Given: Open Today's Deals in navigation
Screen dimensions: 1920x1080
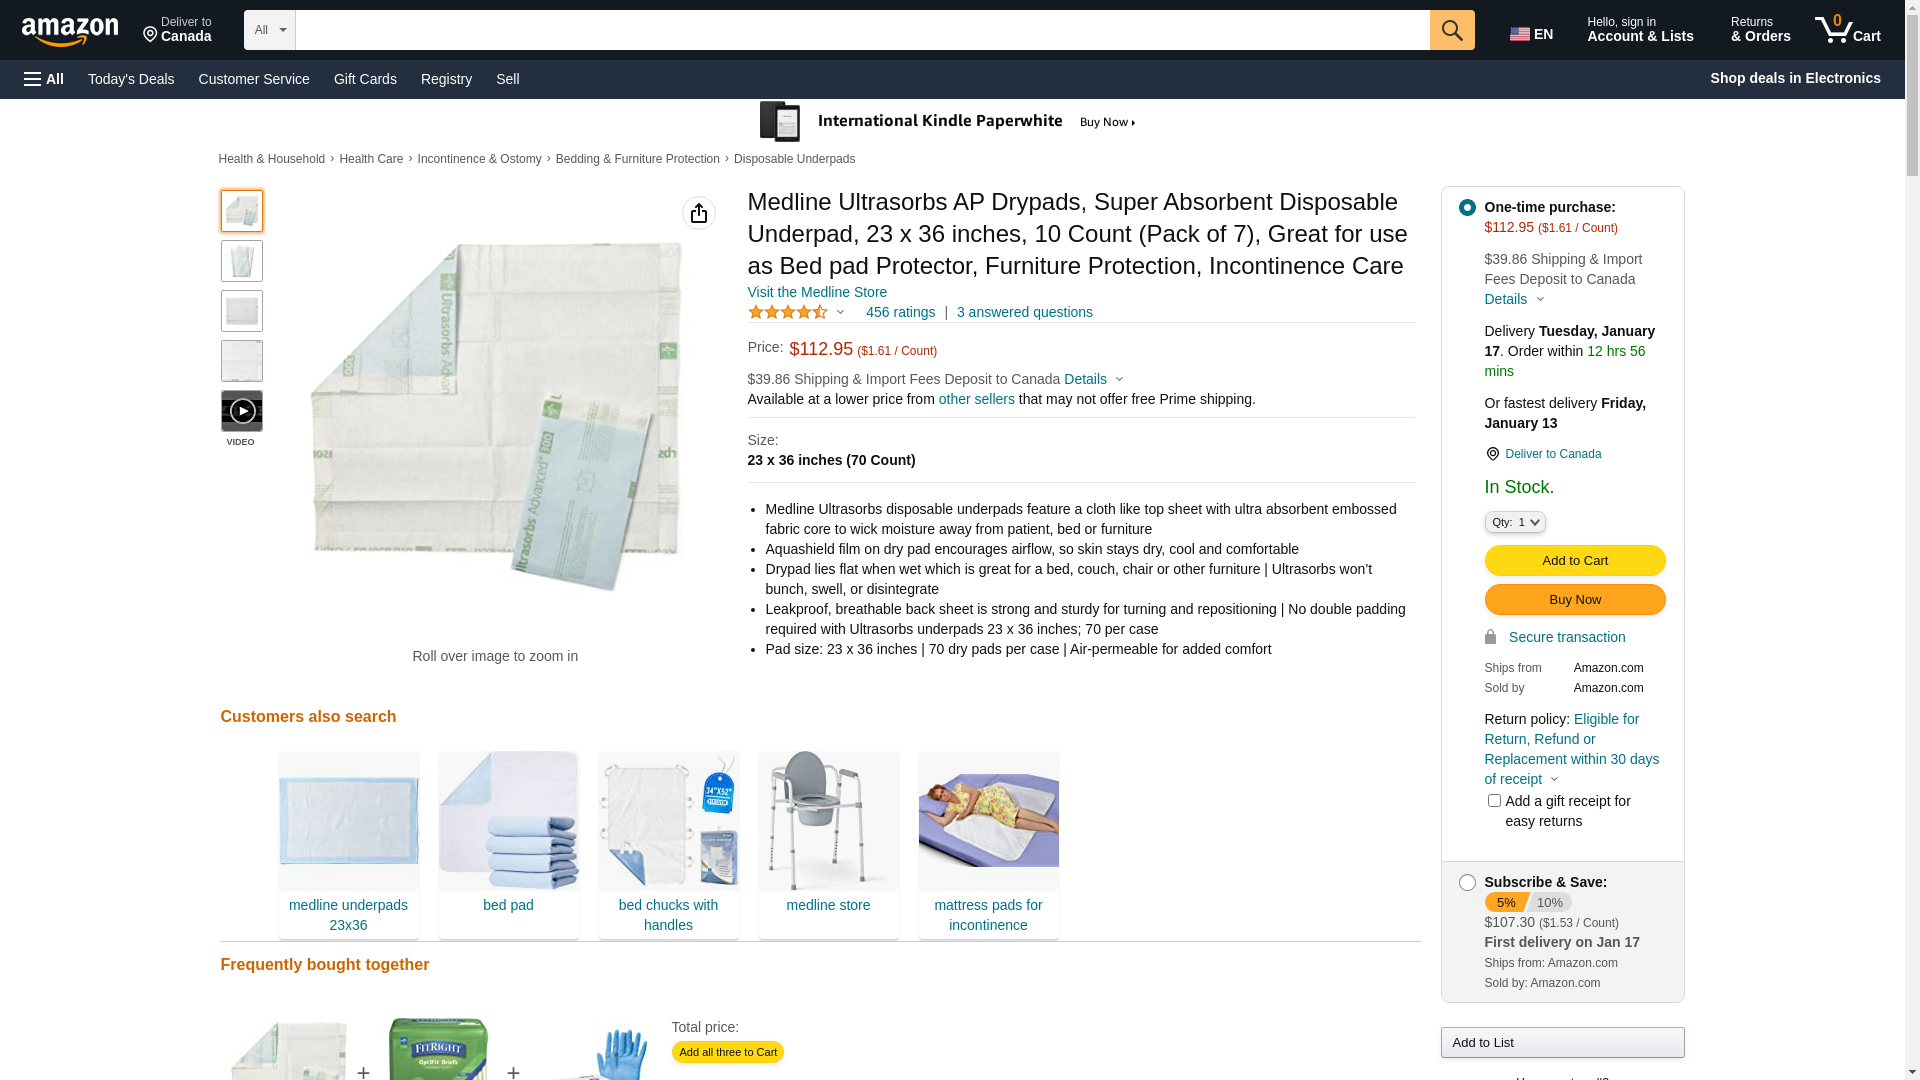Looking at the screenshot, I should 131,79.
